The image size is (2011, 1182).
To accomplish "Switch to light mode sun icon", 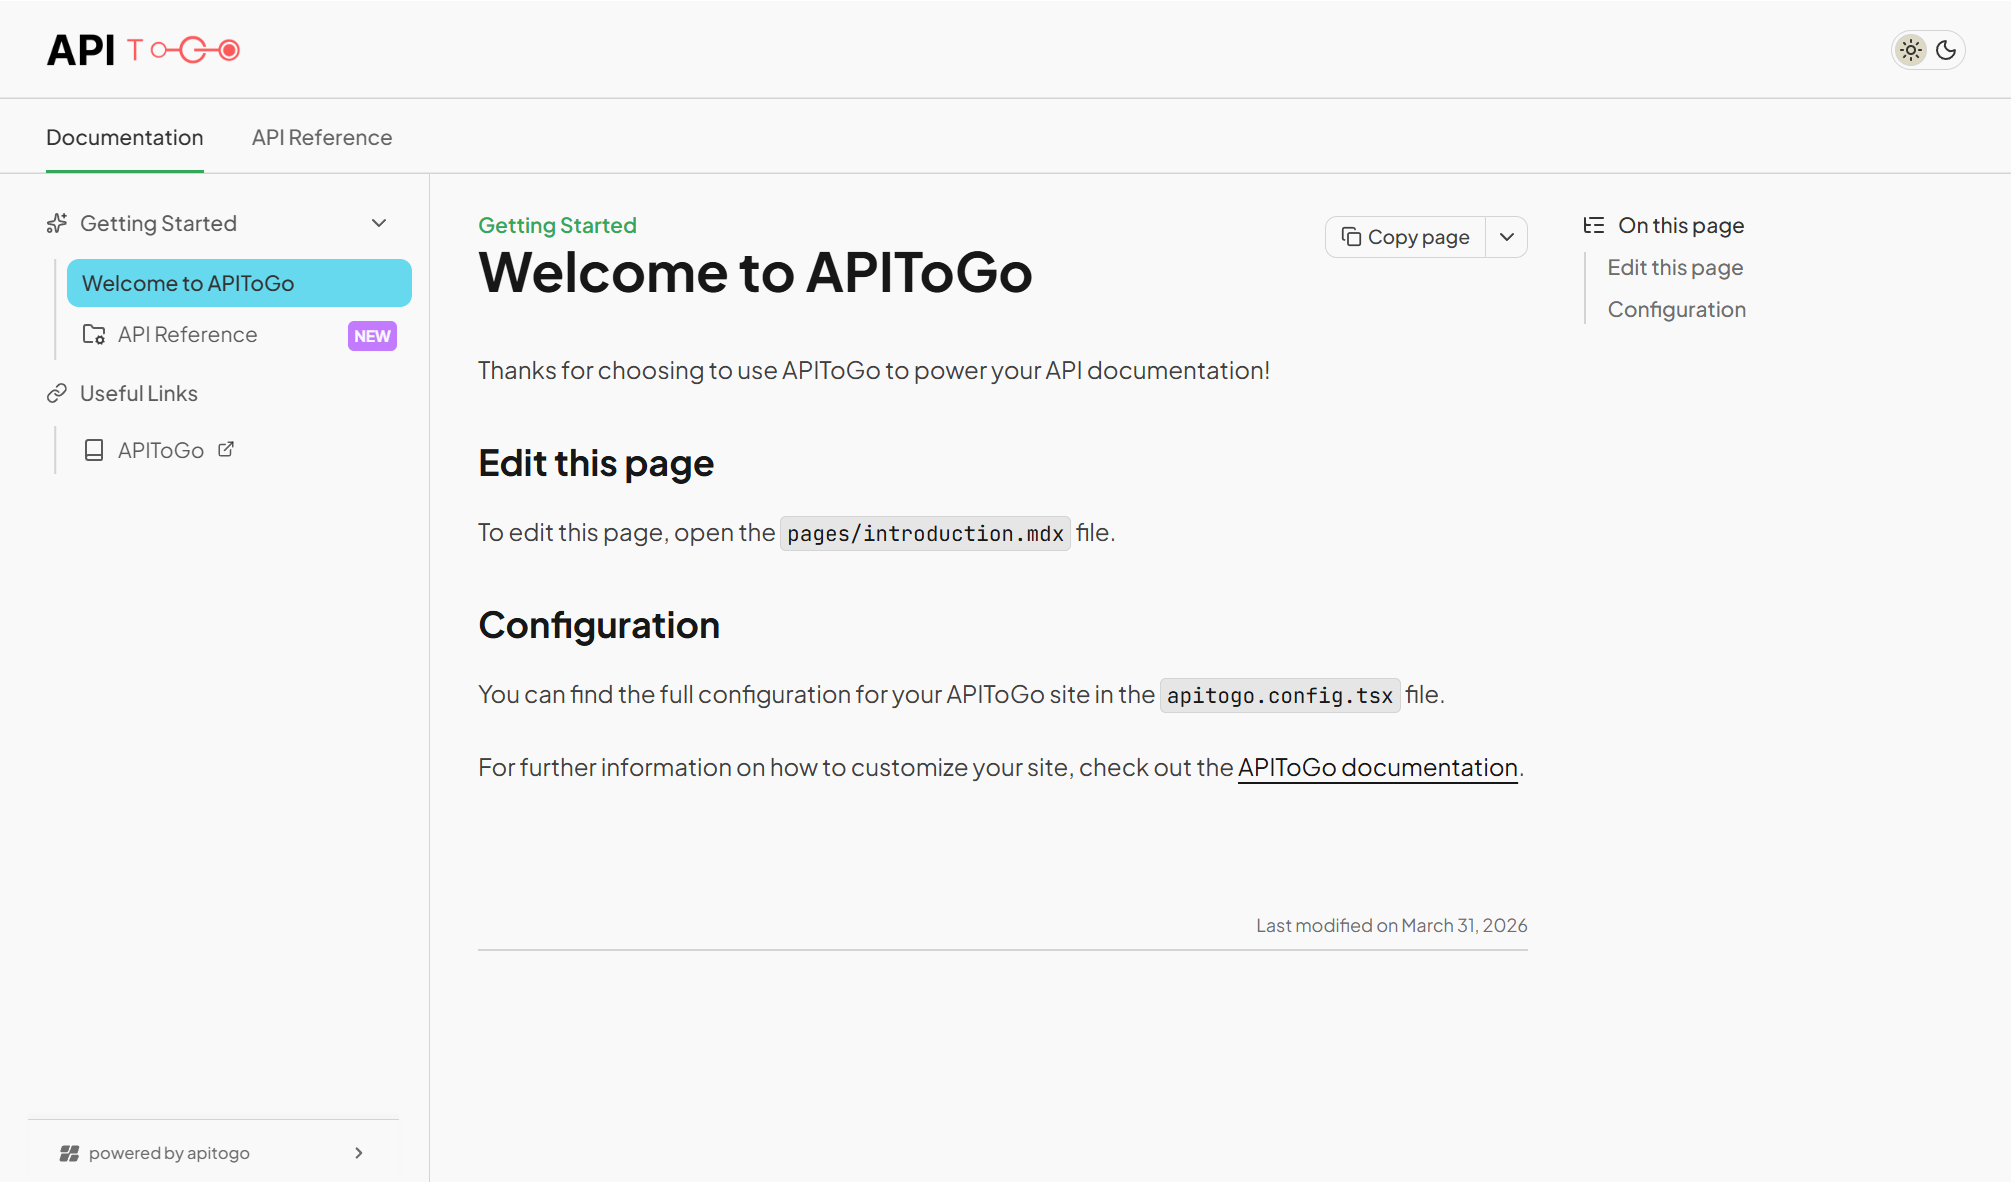I will tap(1910, 50).
